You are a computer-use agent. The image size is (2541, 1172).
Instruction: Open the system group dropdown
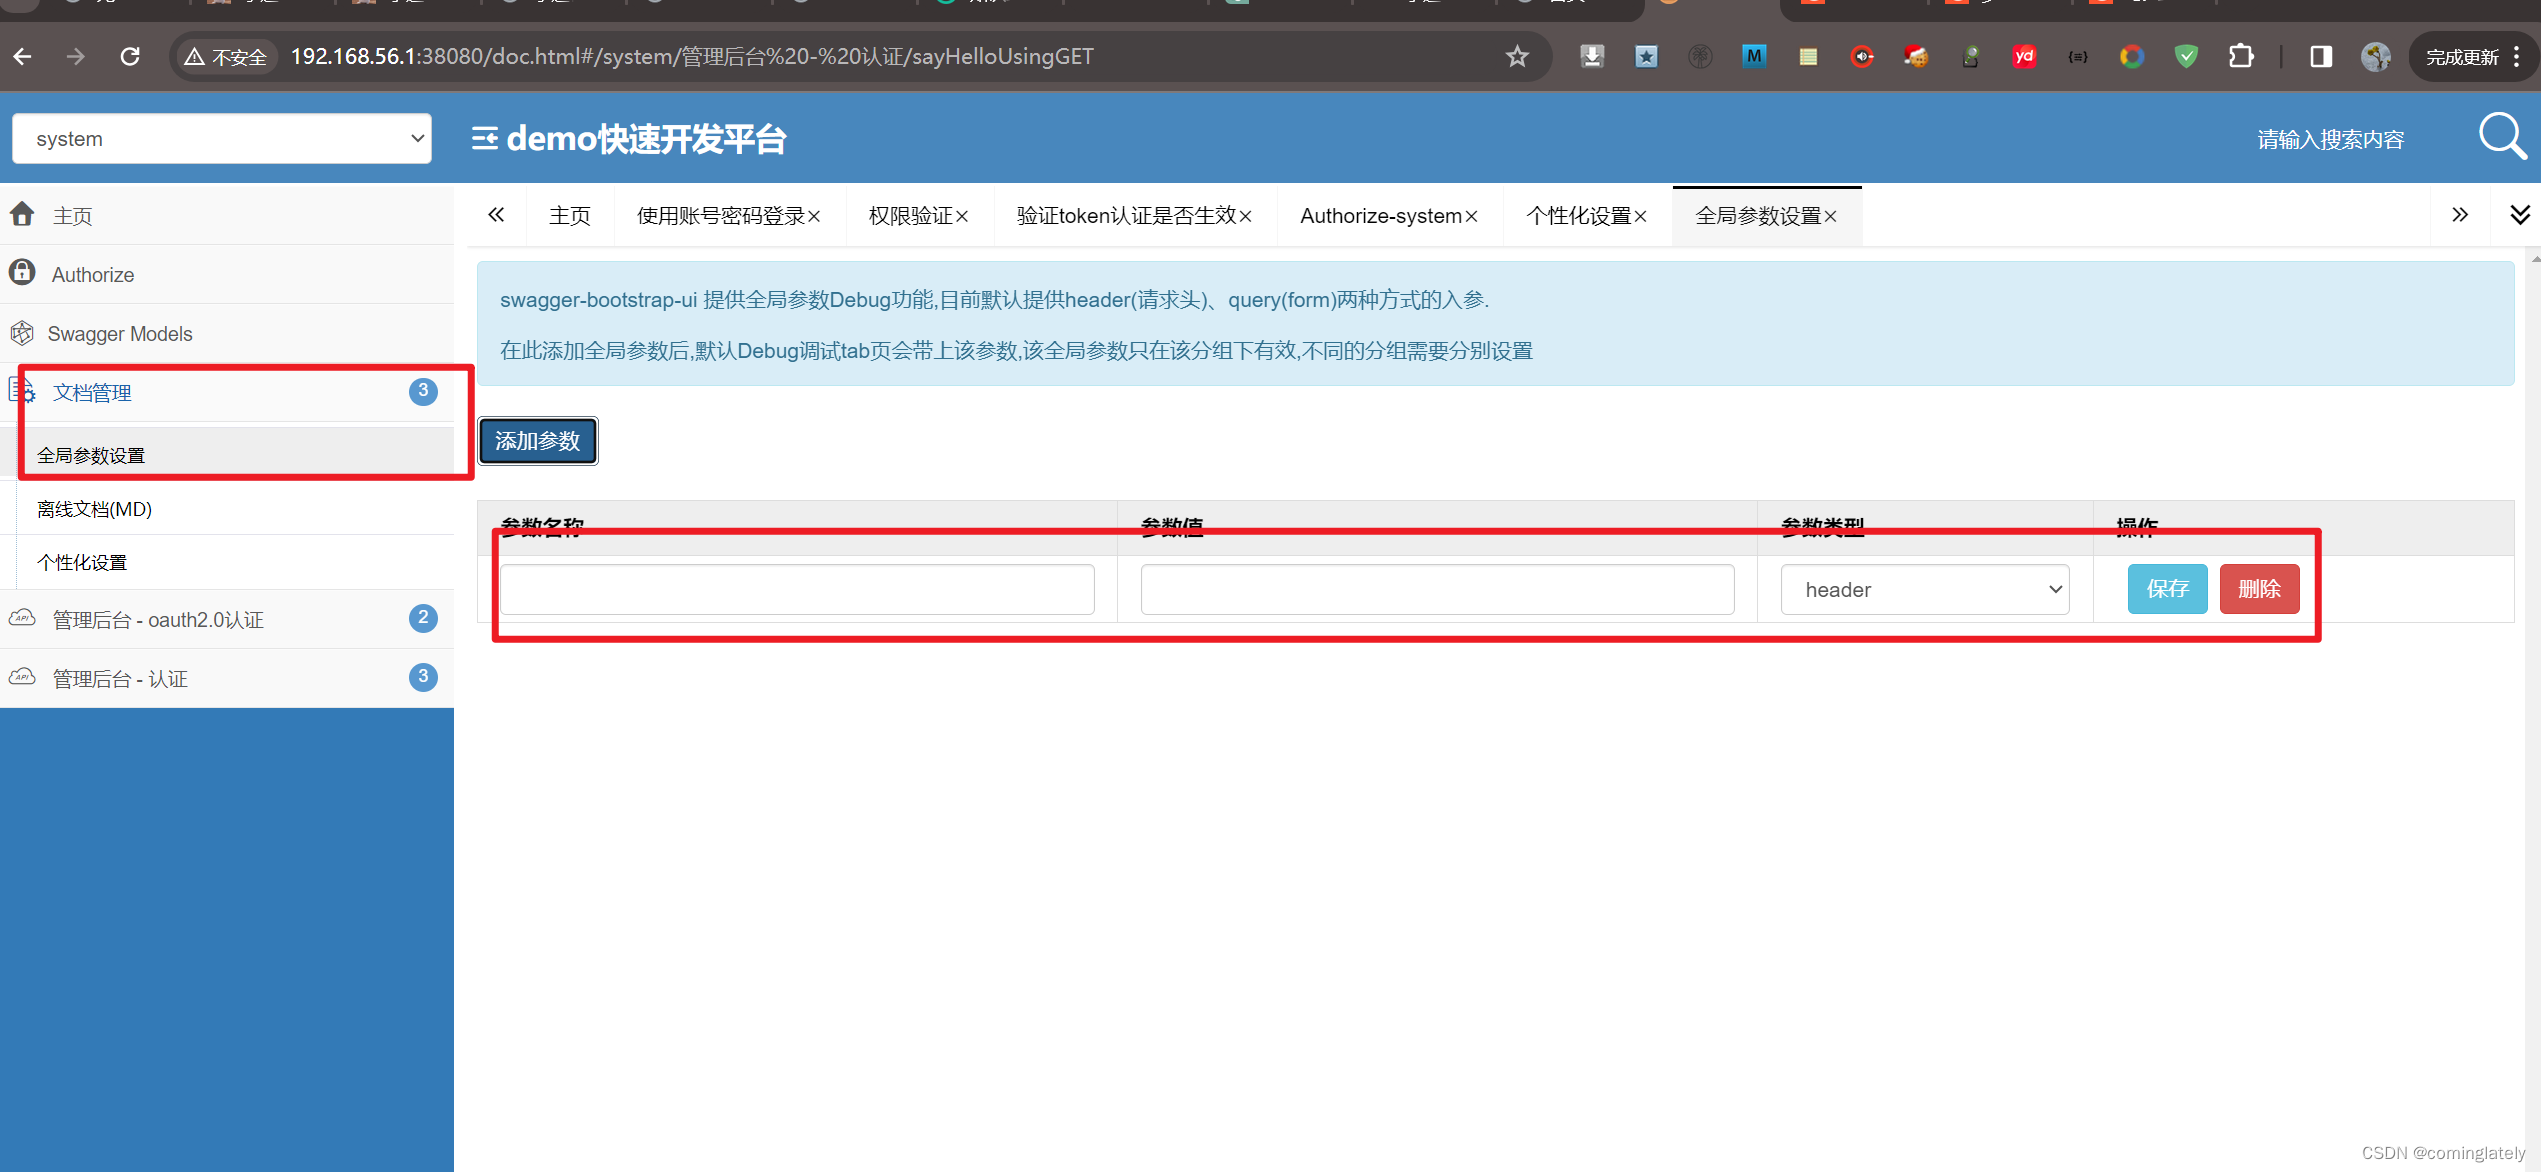pyautogui.click(x=222, y=138)
